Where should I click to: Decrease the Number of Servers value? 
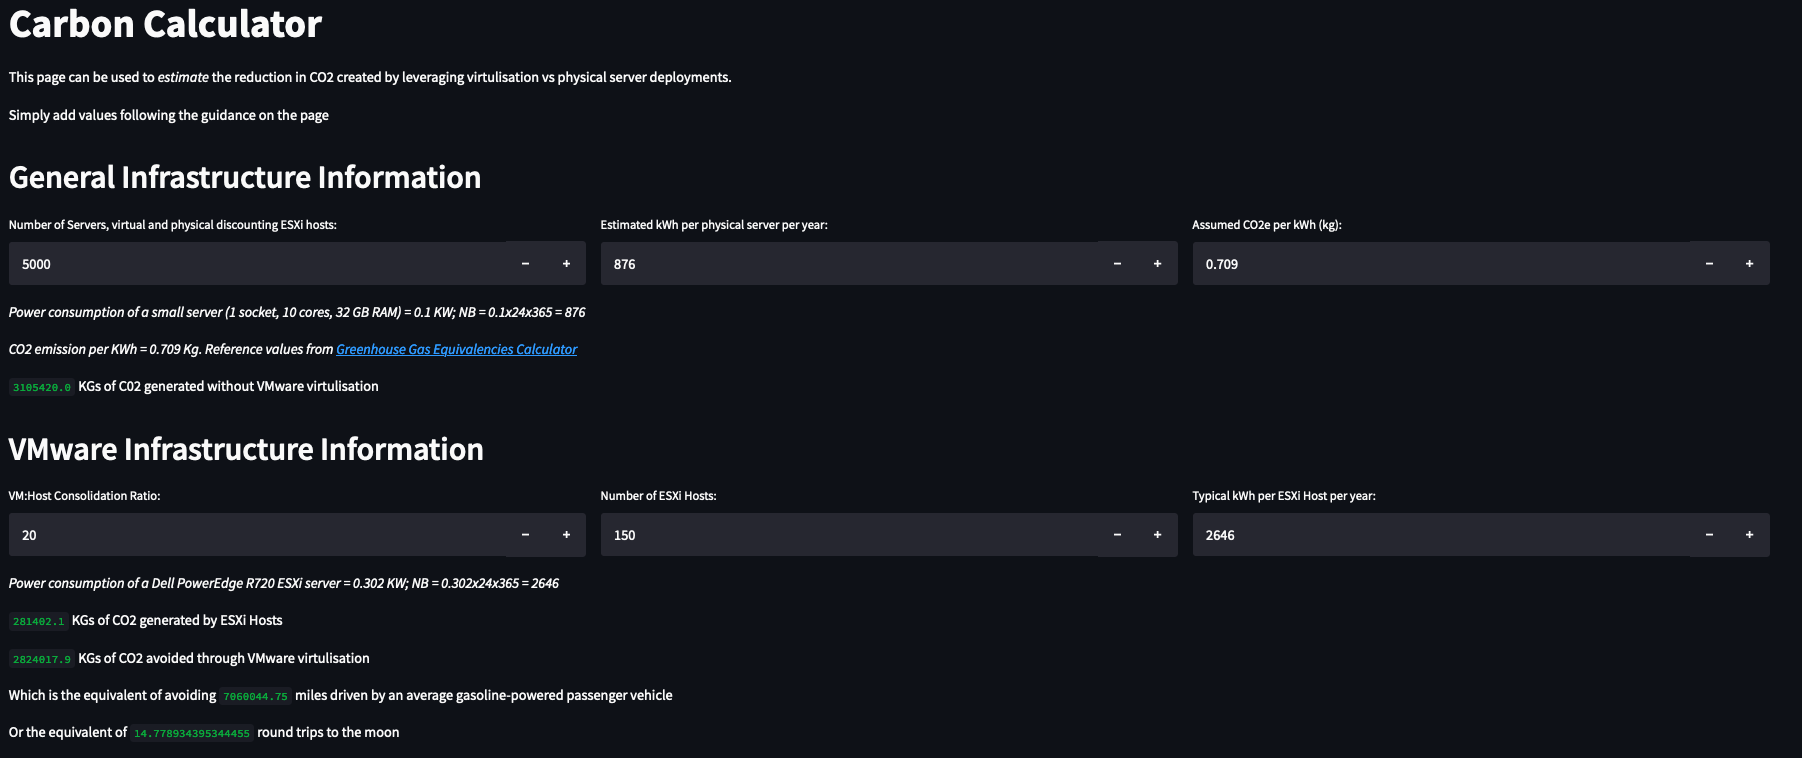(x=525, y=264)
